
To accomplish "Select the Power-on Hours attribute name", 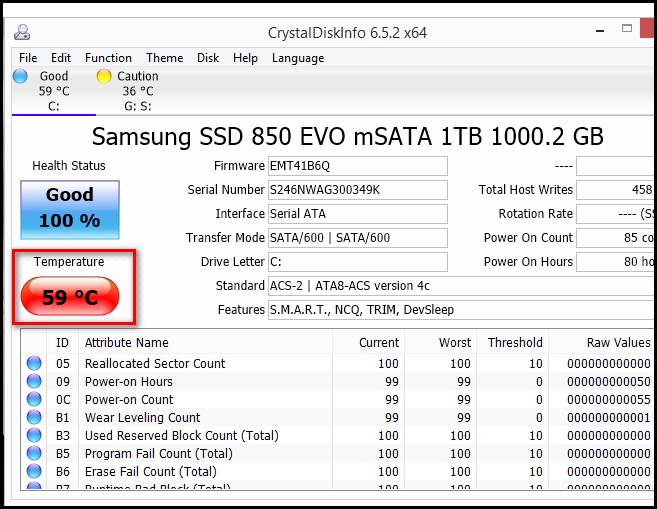I will pos(129,382).
